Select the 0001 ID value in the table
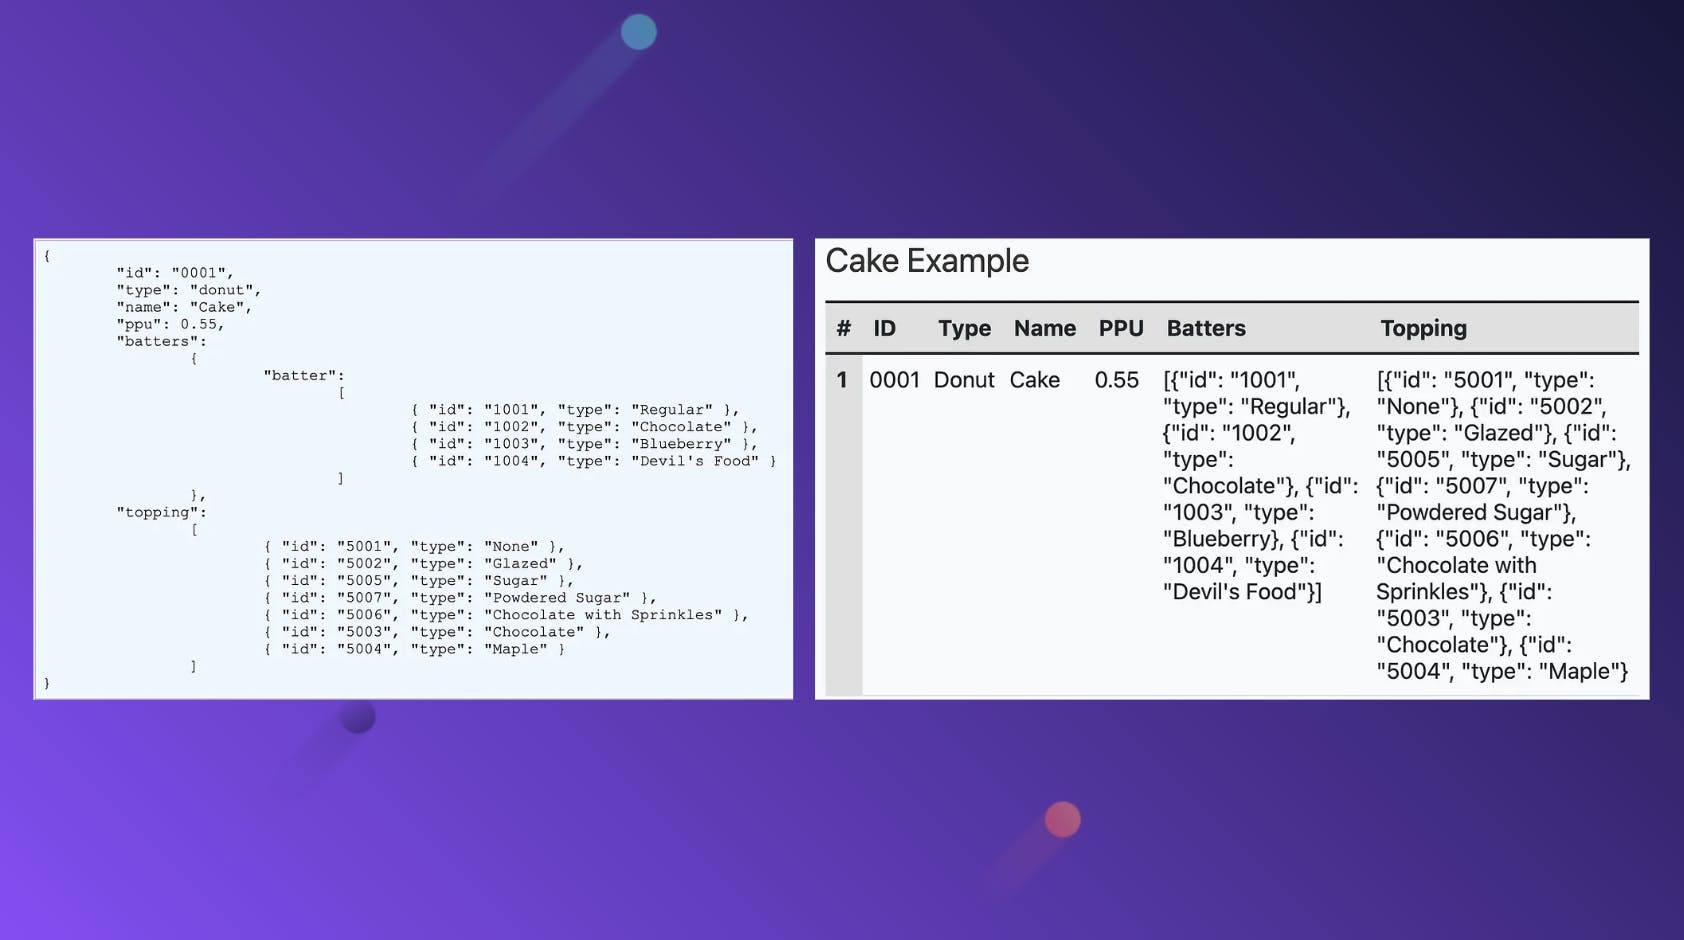Viewport: 1684px width, 940px height. 896,380
